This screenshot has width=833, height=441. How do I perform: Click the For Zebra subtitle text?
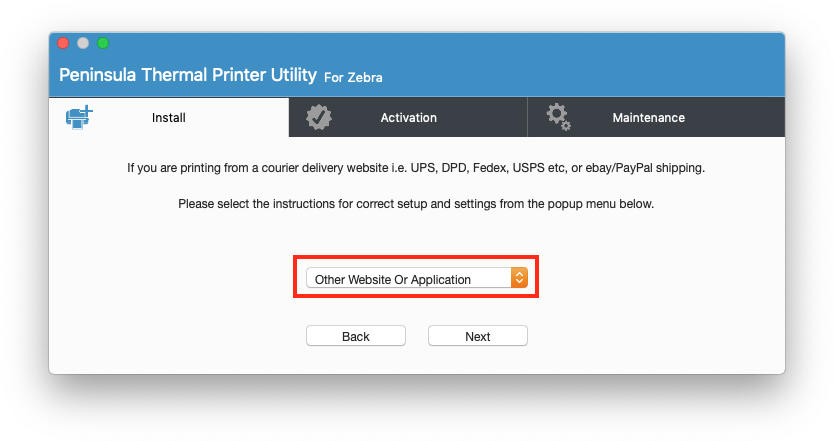pos(353,78)
